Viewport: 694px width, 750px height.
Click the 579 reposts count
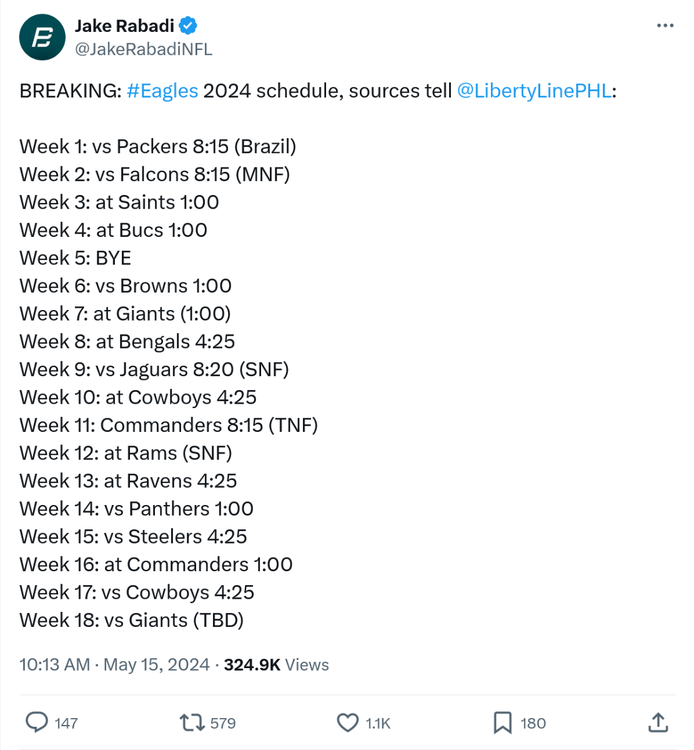[x=223, y=723]
